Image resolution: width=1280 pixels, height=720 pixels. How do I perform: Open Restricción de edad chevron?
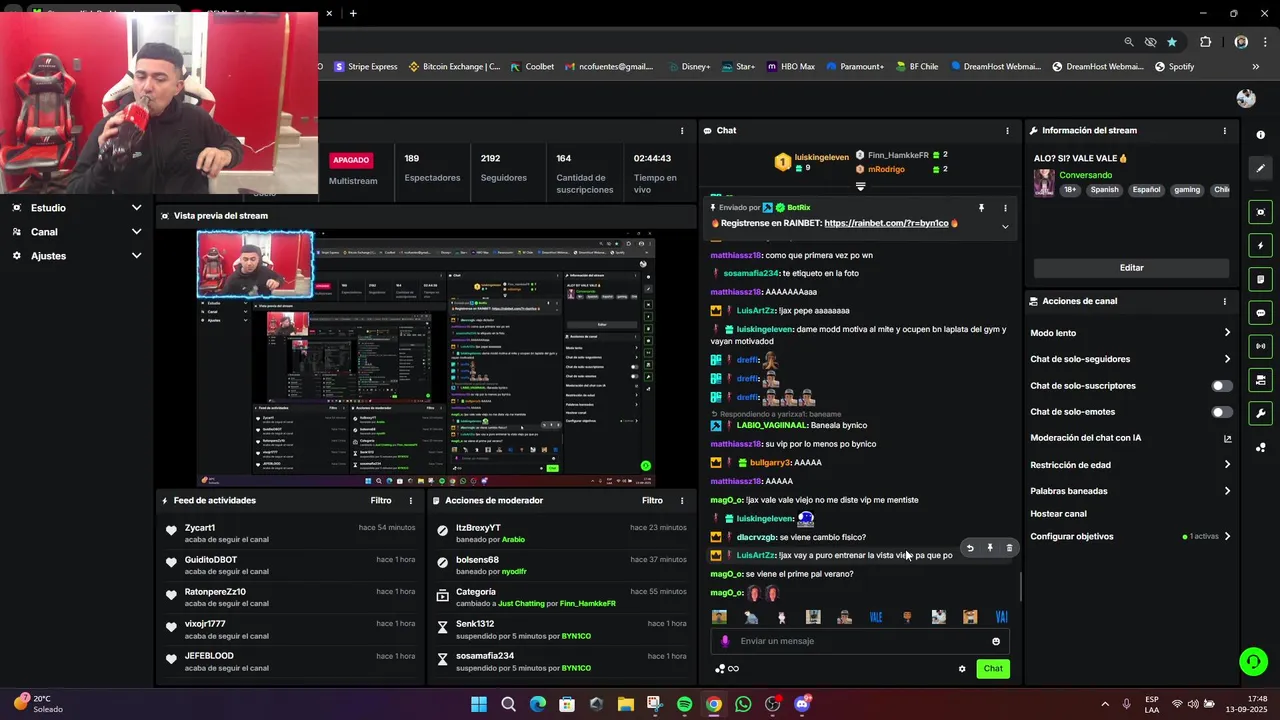[1227, 465]
